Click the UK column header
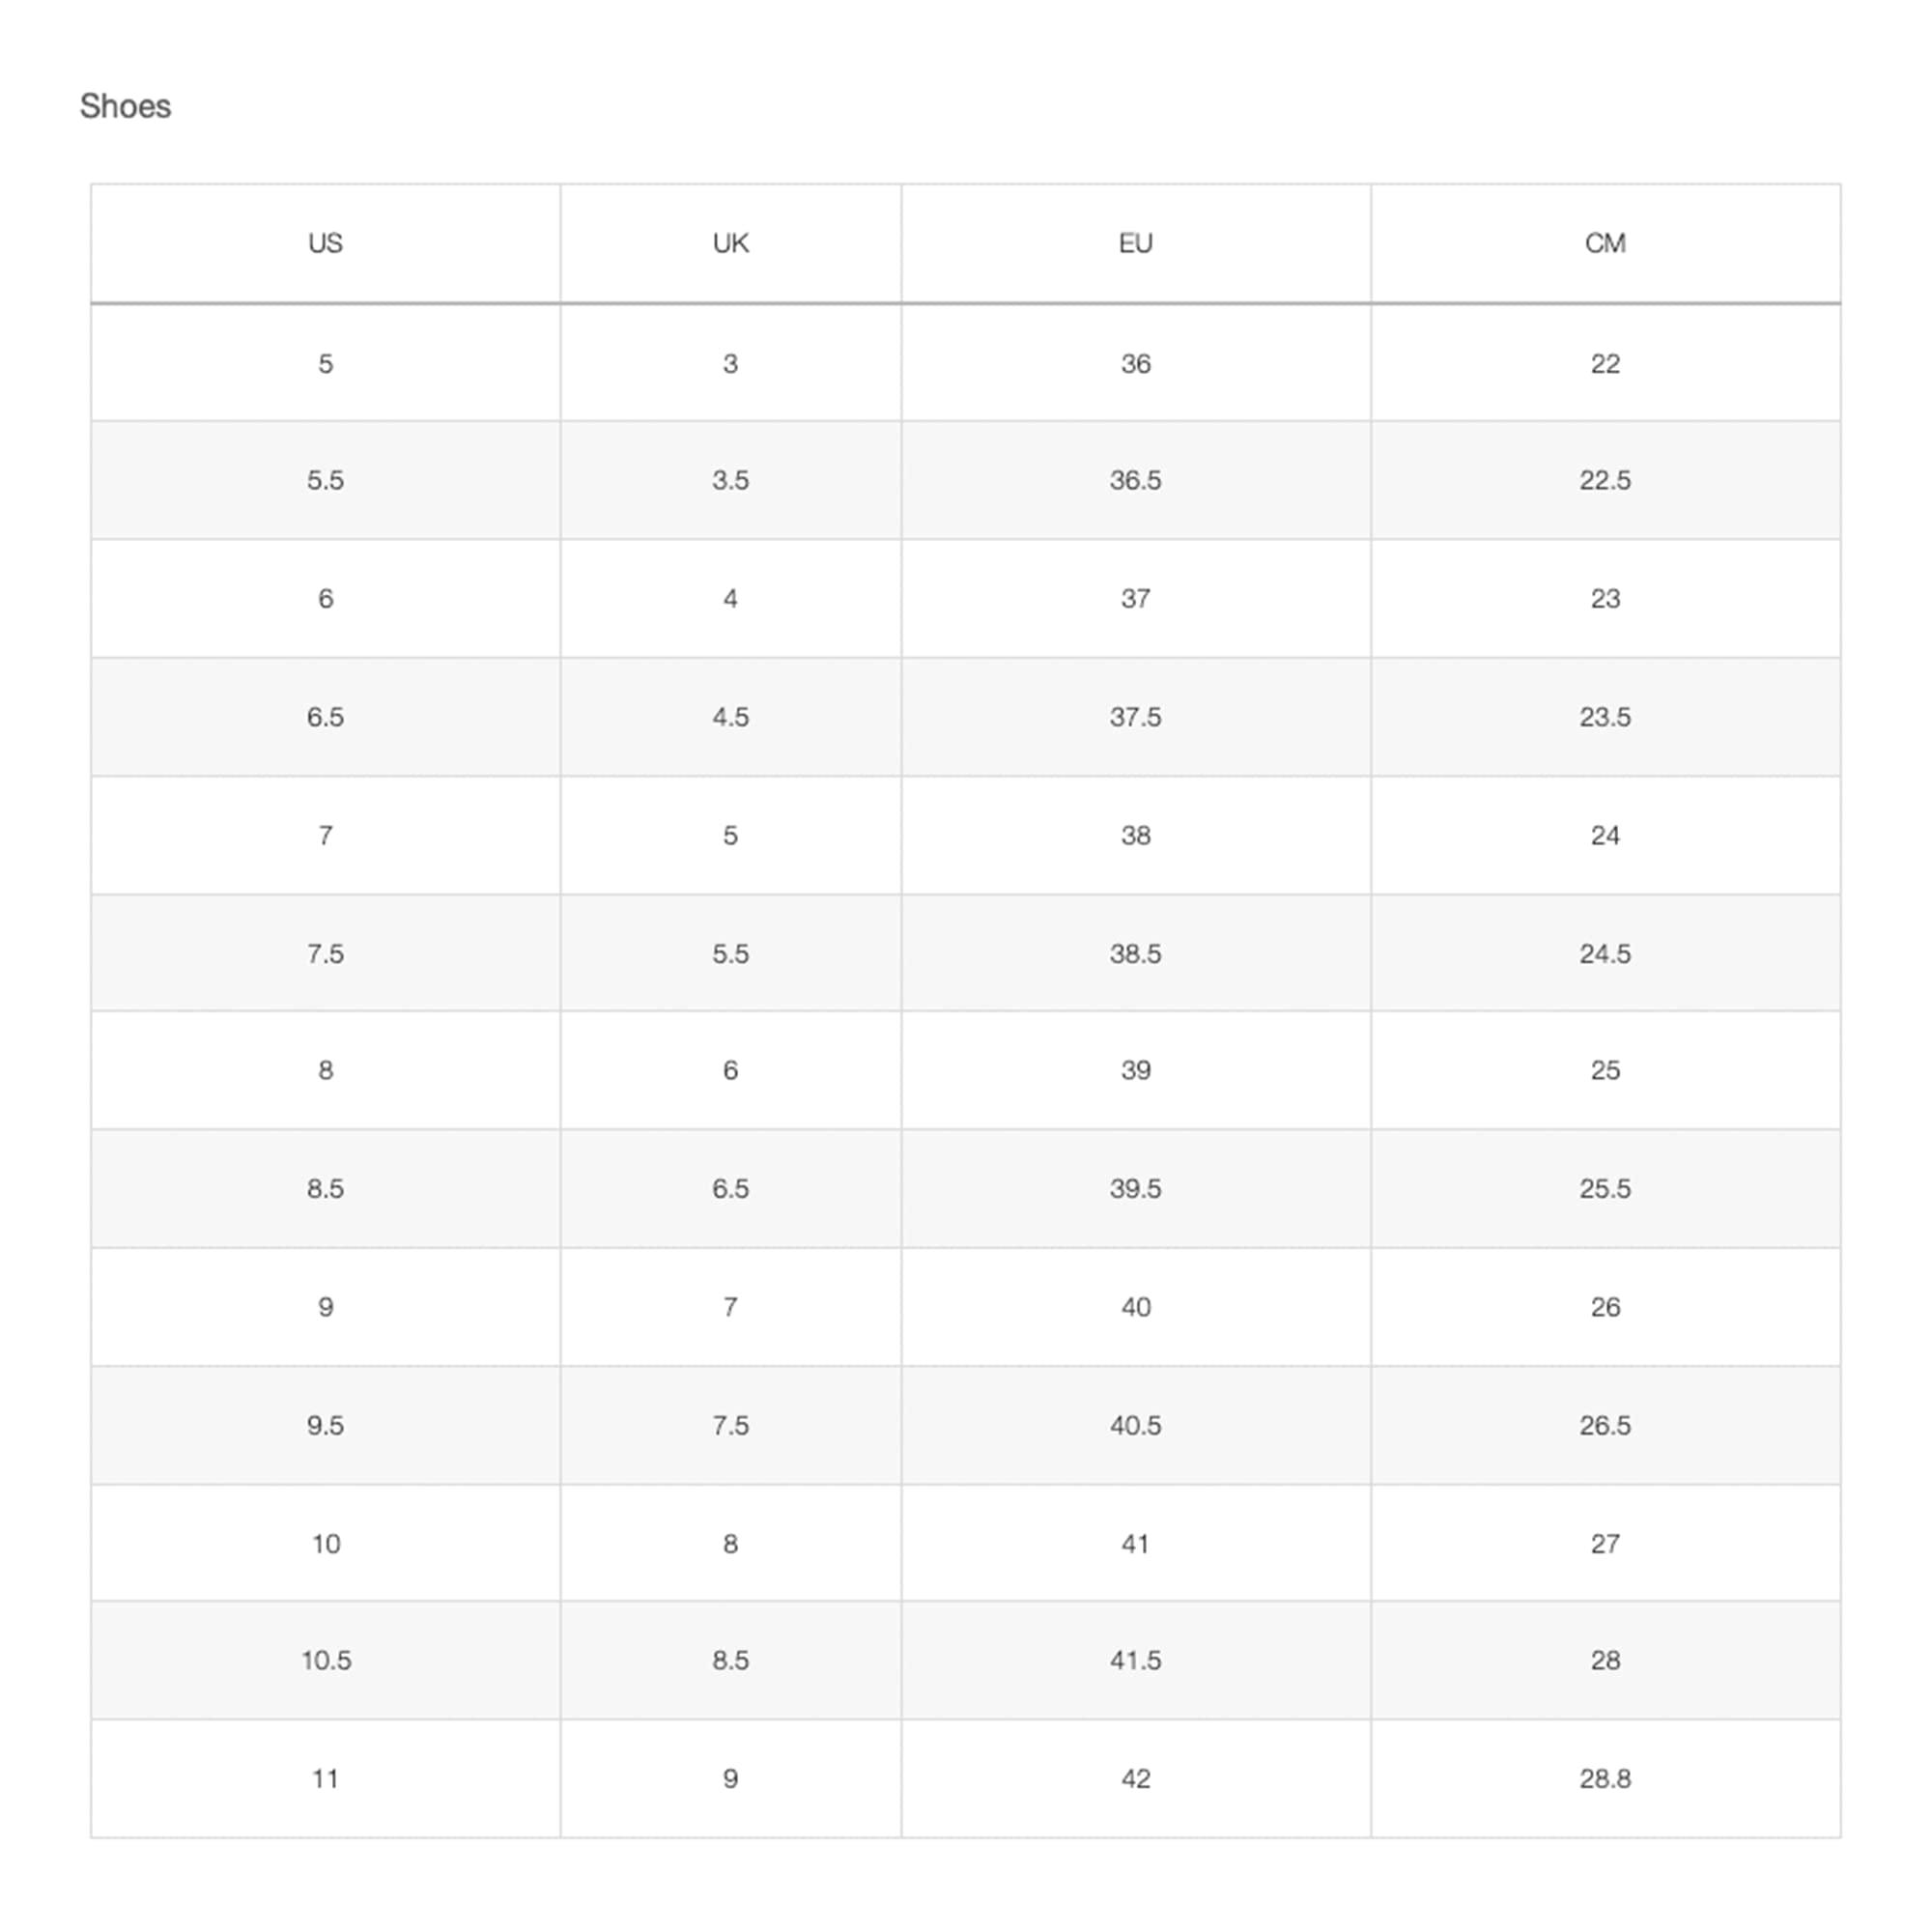1932x1932 pixels. (730, 243)
